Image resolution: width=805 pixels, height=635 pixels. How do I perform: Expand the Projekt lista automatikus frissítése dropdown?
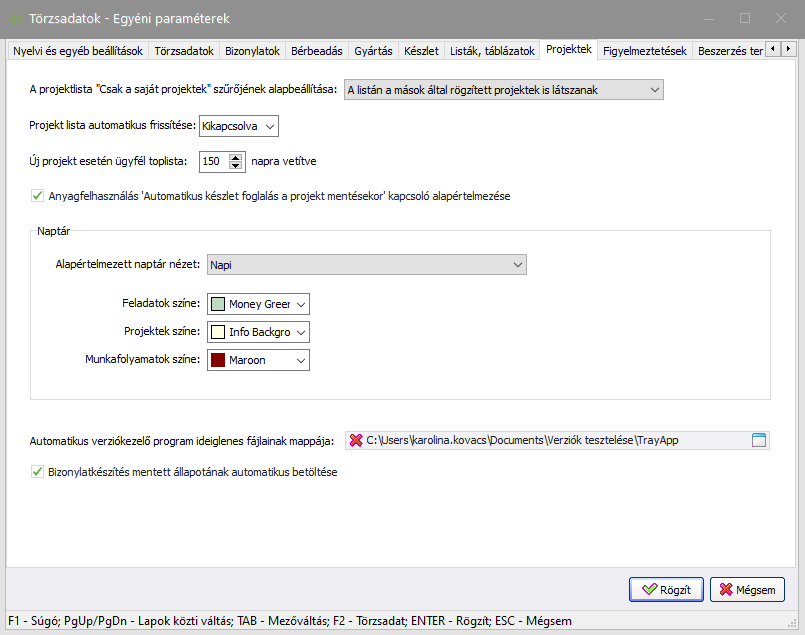coord(239,125)
